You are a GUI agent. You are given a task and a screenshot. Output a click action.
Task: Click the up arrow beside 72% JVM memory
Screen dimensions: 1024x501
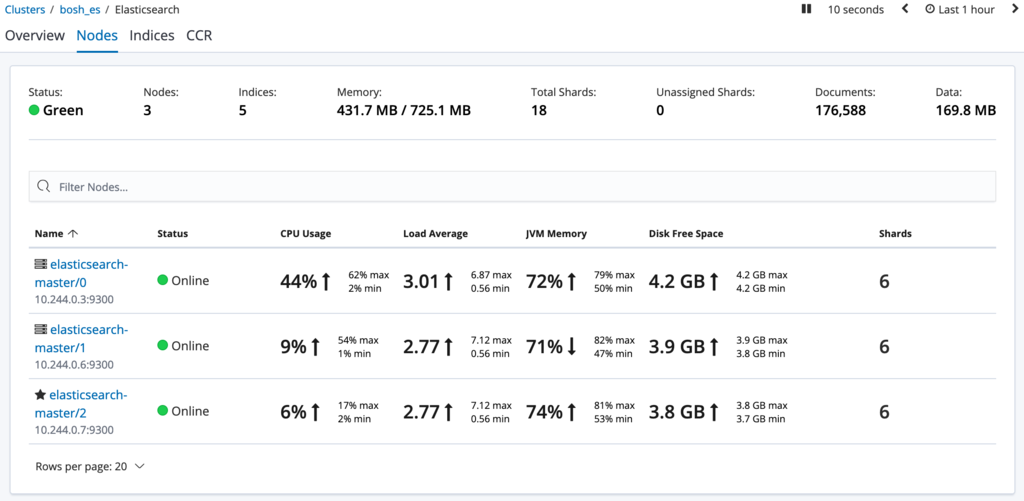point(571,282)
